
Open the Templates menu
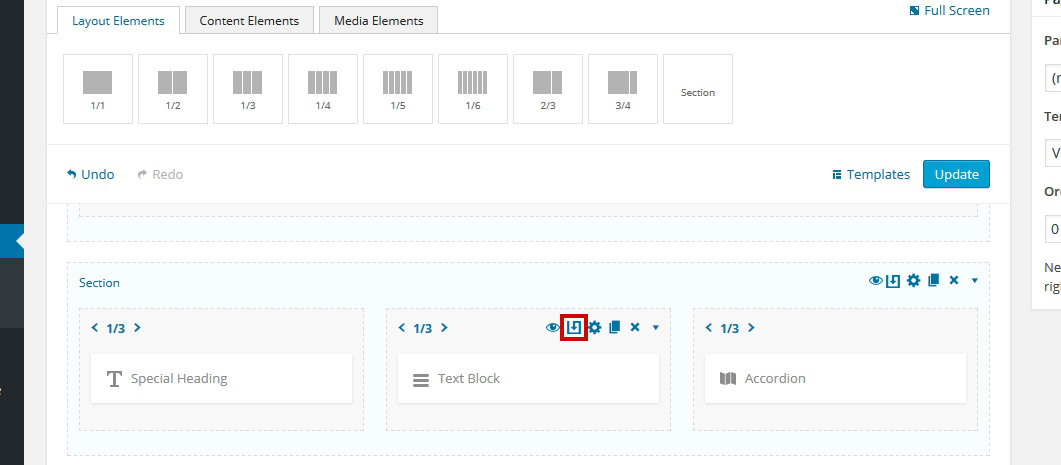871,175
